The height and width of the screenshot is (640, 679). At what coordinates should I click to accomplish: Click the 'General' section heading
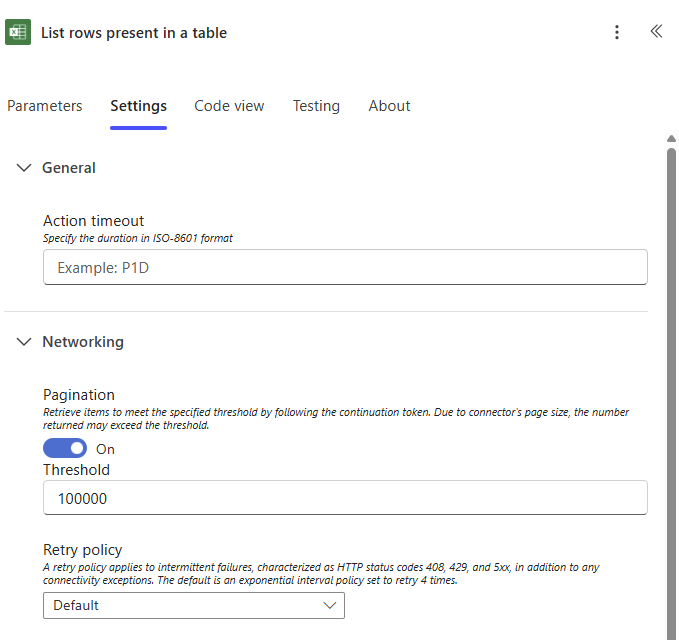tap(69, 168)
